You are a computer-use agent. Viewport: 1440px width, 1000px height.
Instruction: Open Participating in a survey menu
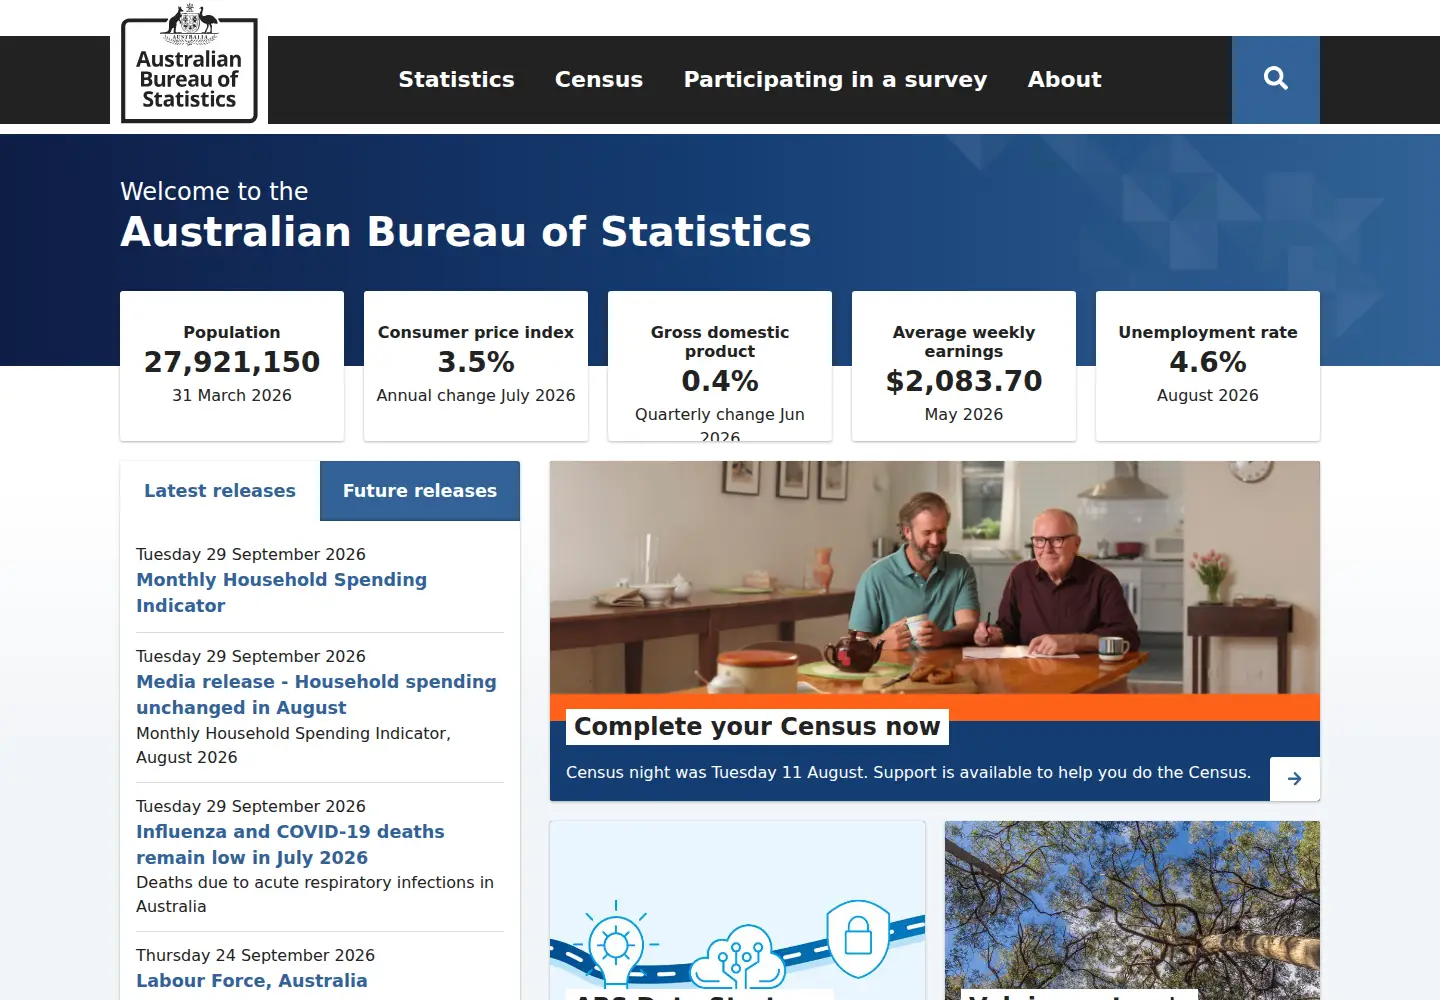point(835,79)
